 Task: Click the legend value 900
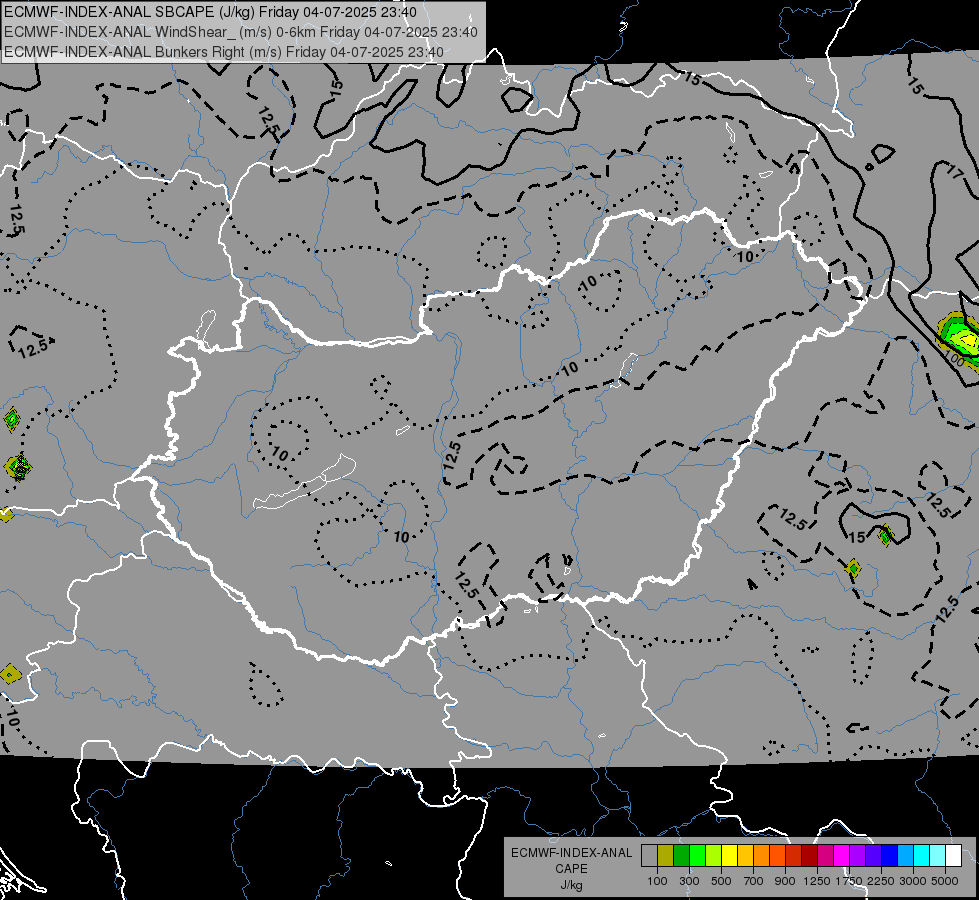[x=785, y=881]
